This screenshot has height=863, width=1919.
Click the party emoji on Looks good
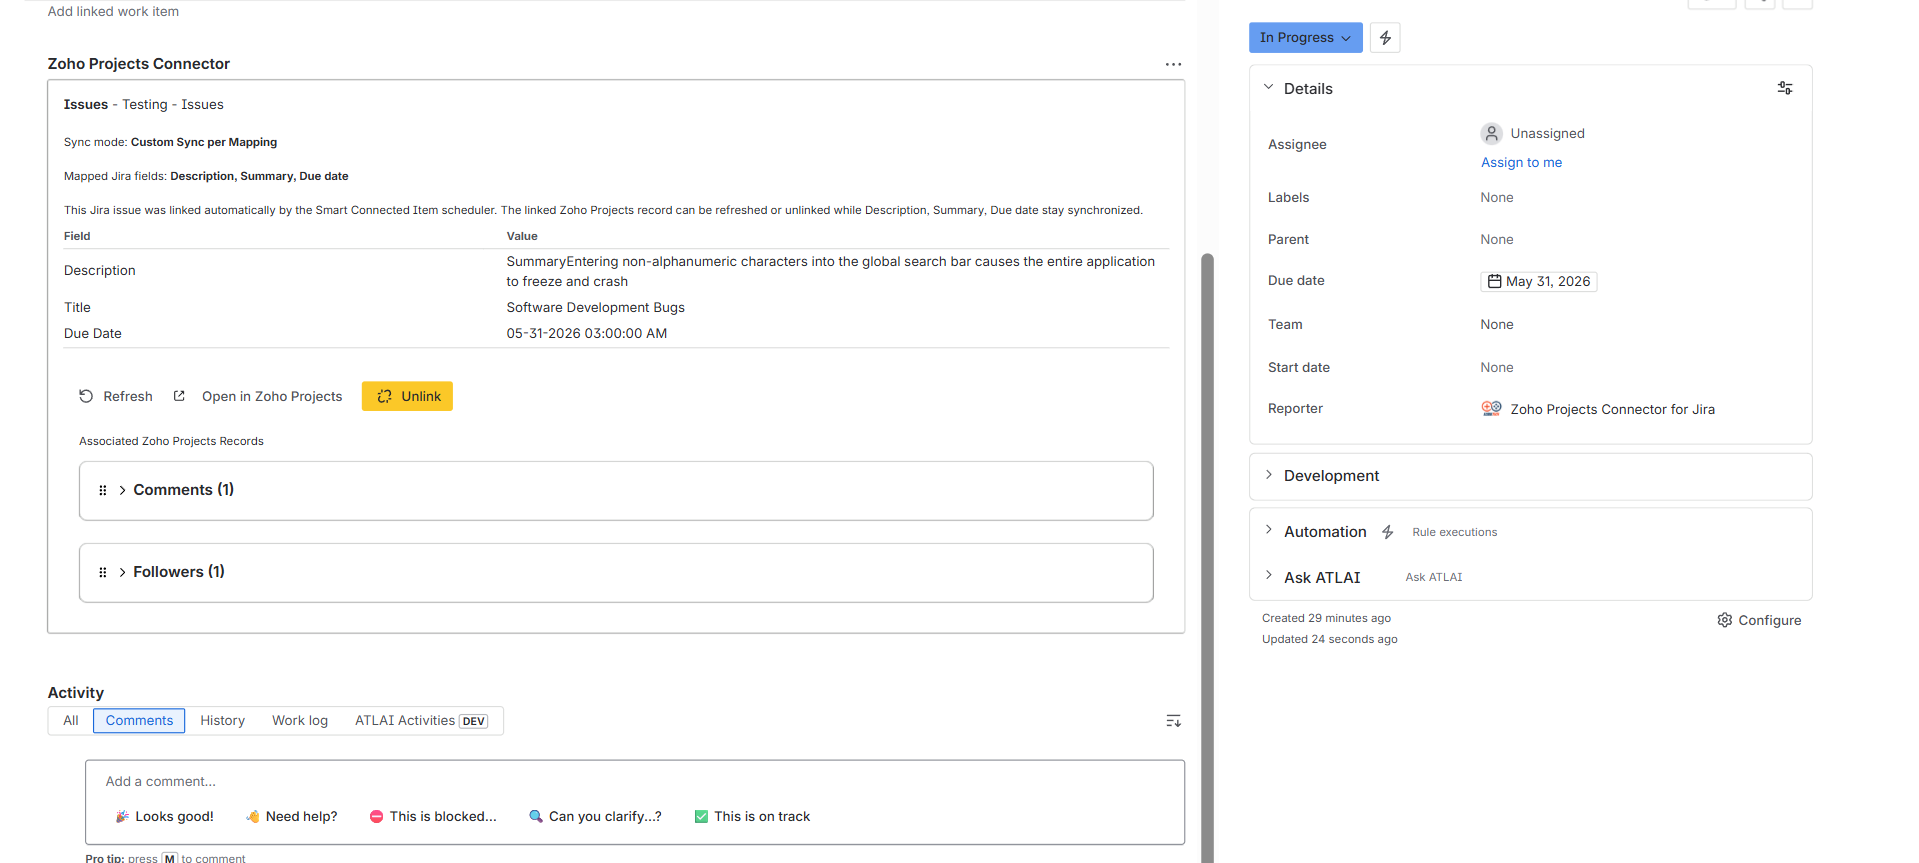tap(122, 816)
